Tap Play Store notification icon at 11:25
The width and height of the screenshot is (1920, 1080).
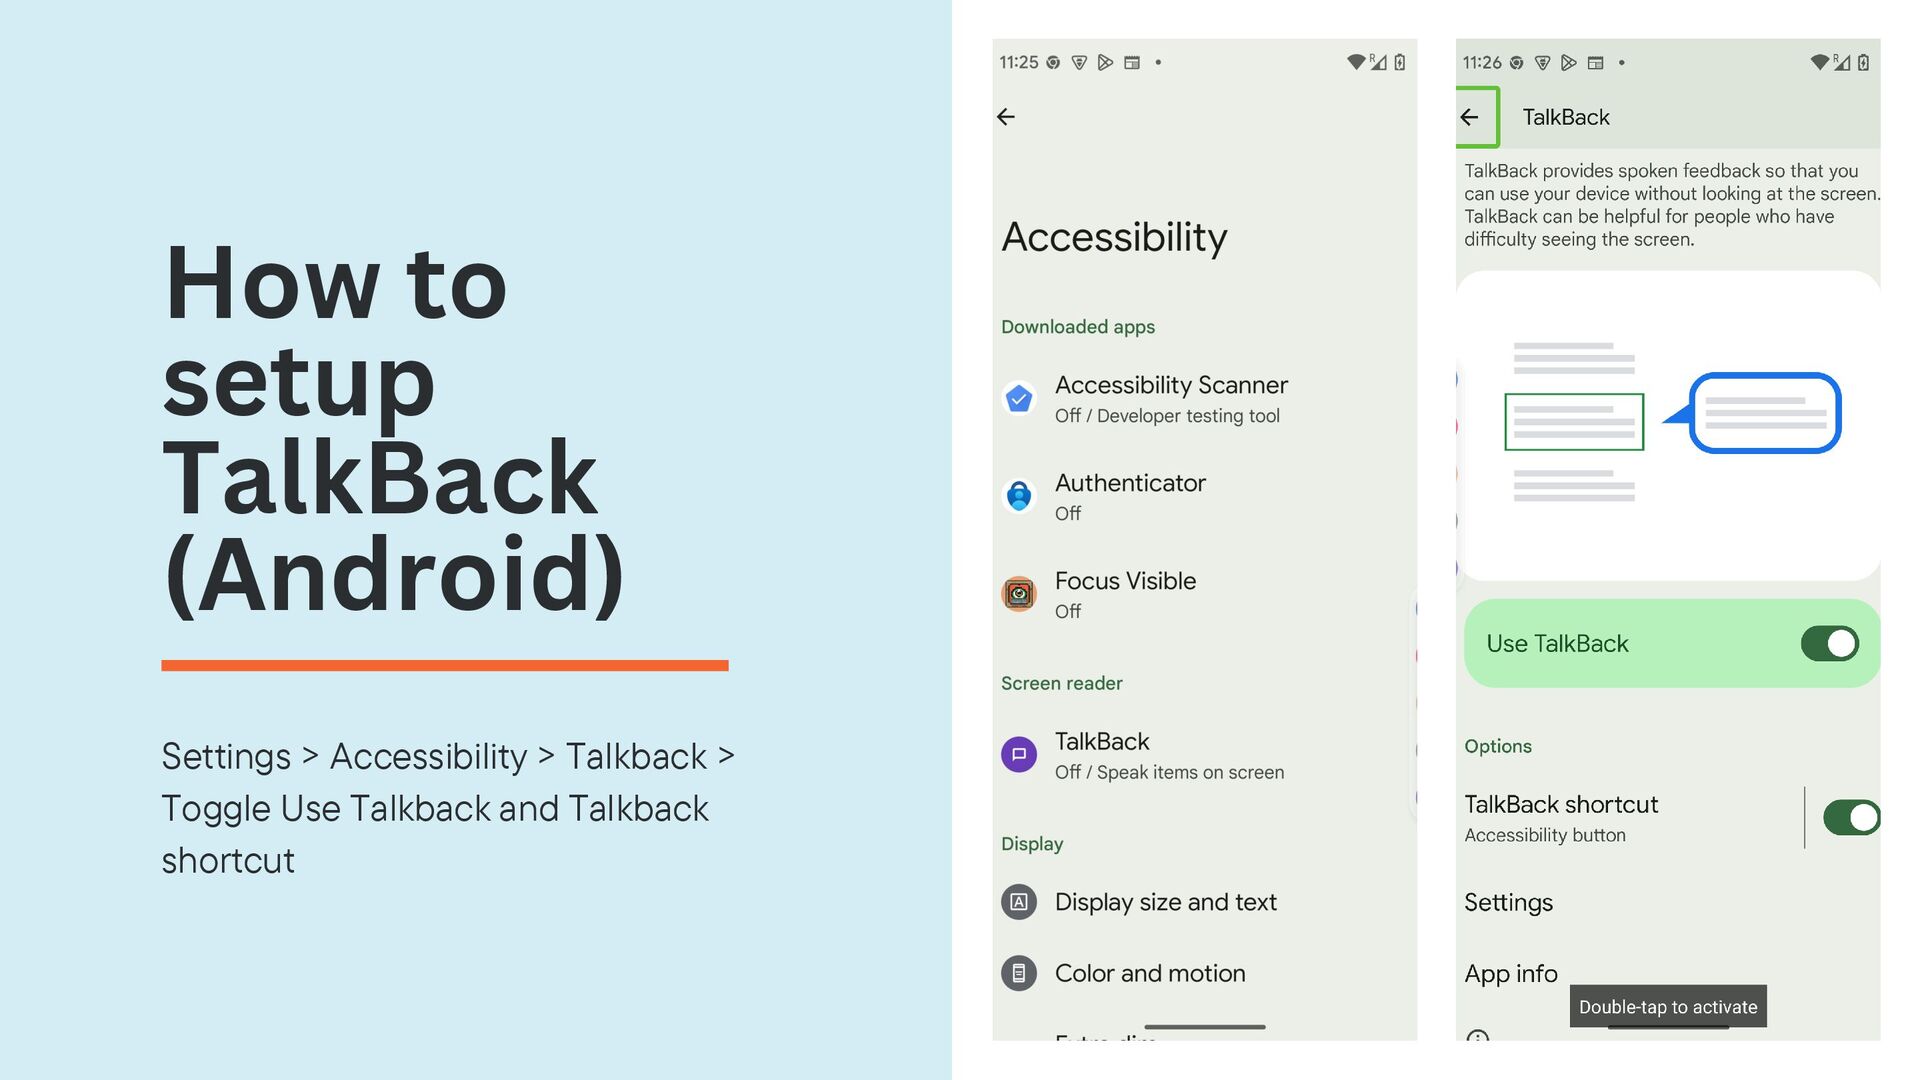pos(1105,62)
